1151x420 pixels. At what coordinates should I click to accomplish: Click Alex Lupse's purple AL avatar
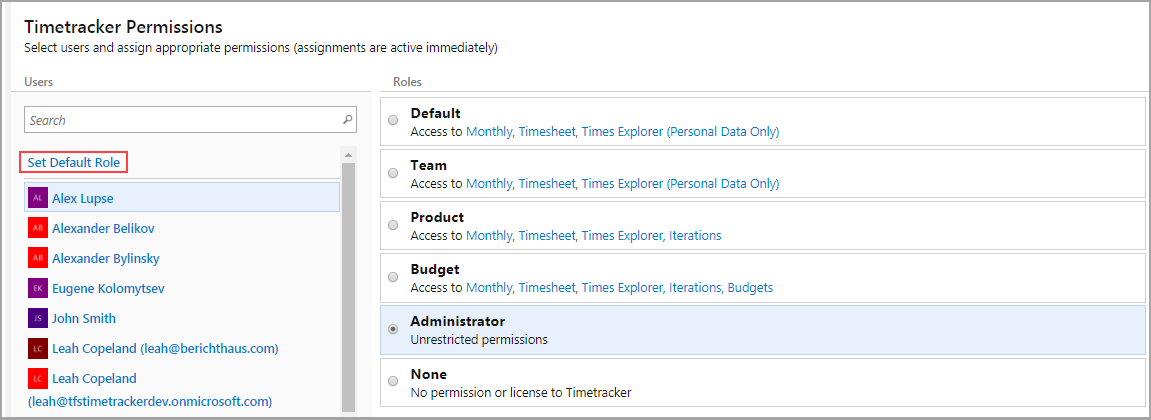pyautogui.click(x=38, y=198)
